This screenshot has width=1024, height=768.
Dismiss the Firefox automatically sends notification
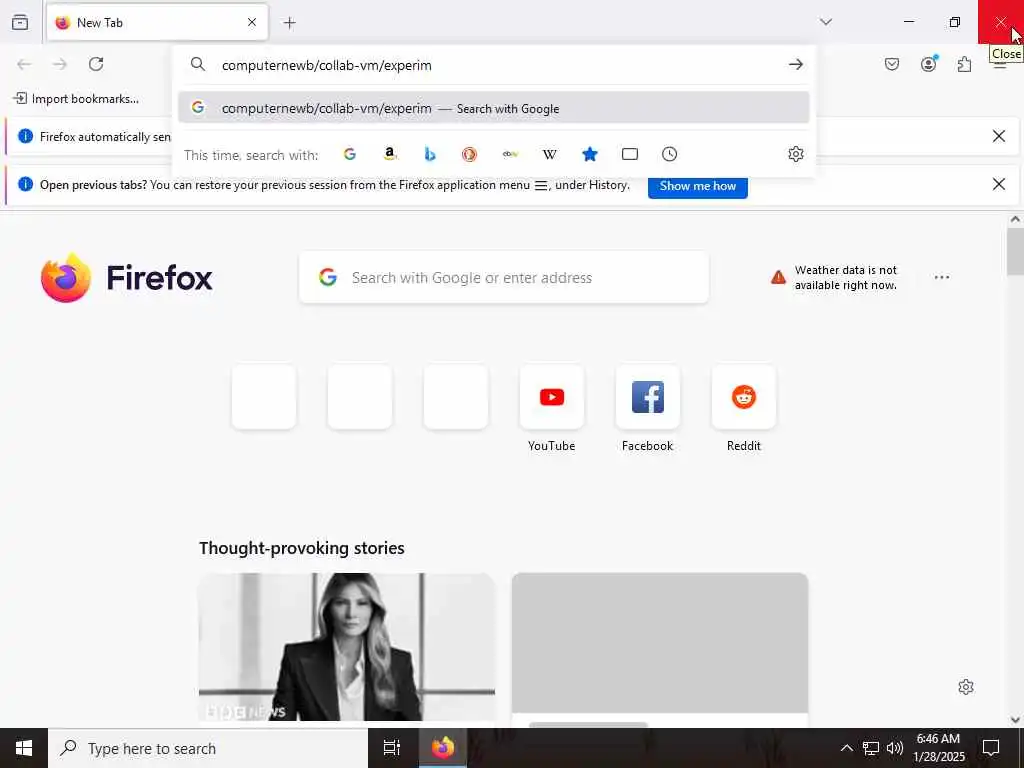pyautogui.click(x=999, y=136)
